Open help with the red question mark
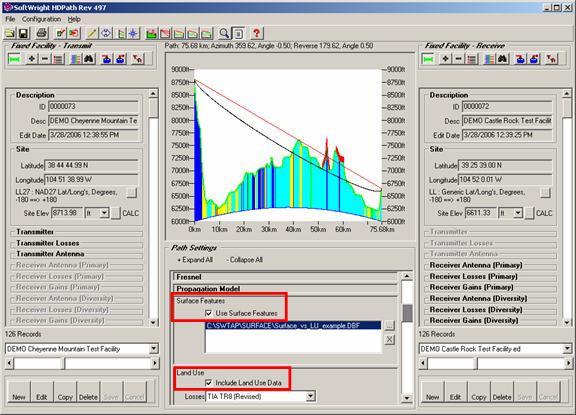This screenshot has width=576, height=415. point(256,34)
